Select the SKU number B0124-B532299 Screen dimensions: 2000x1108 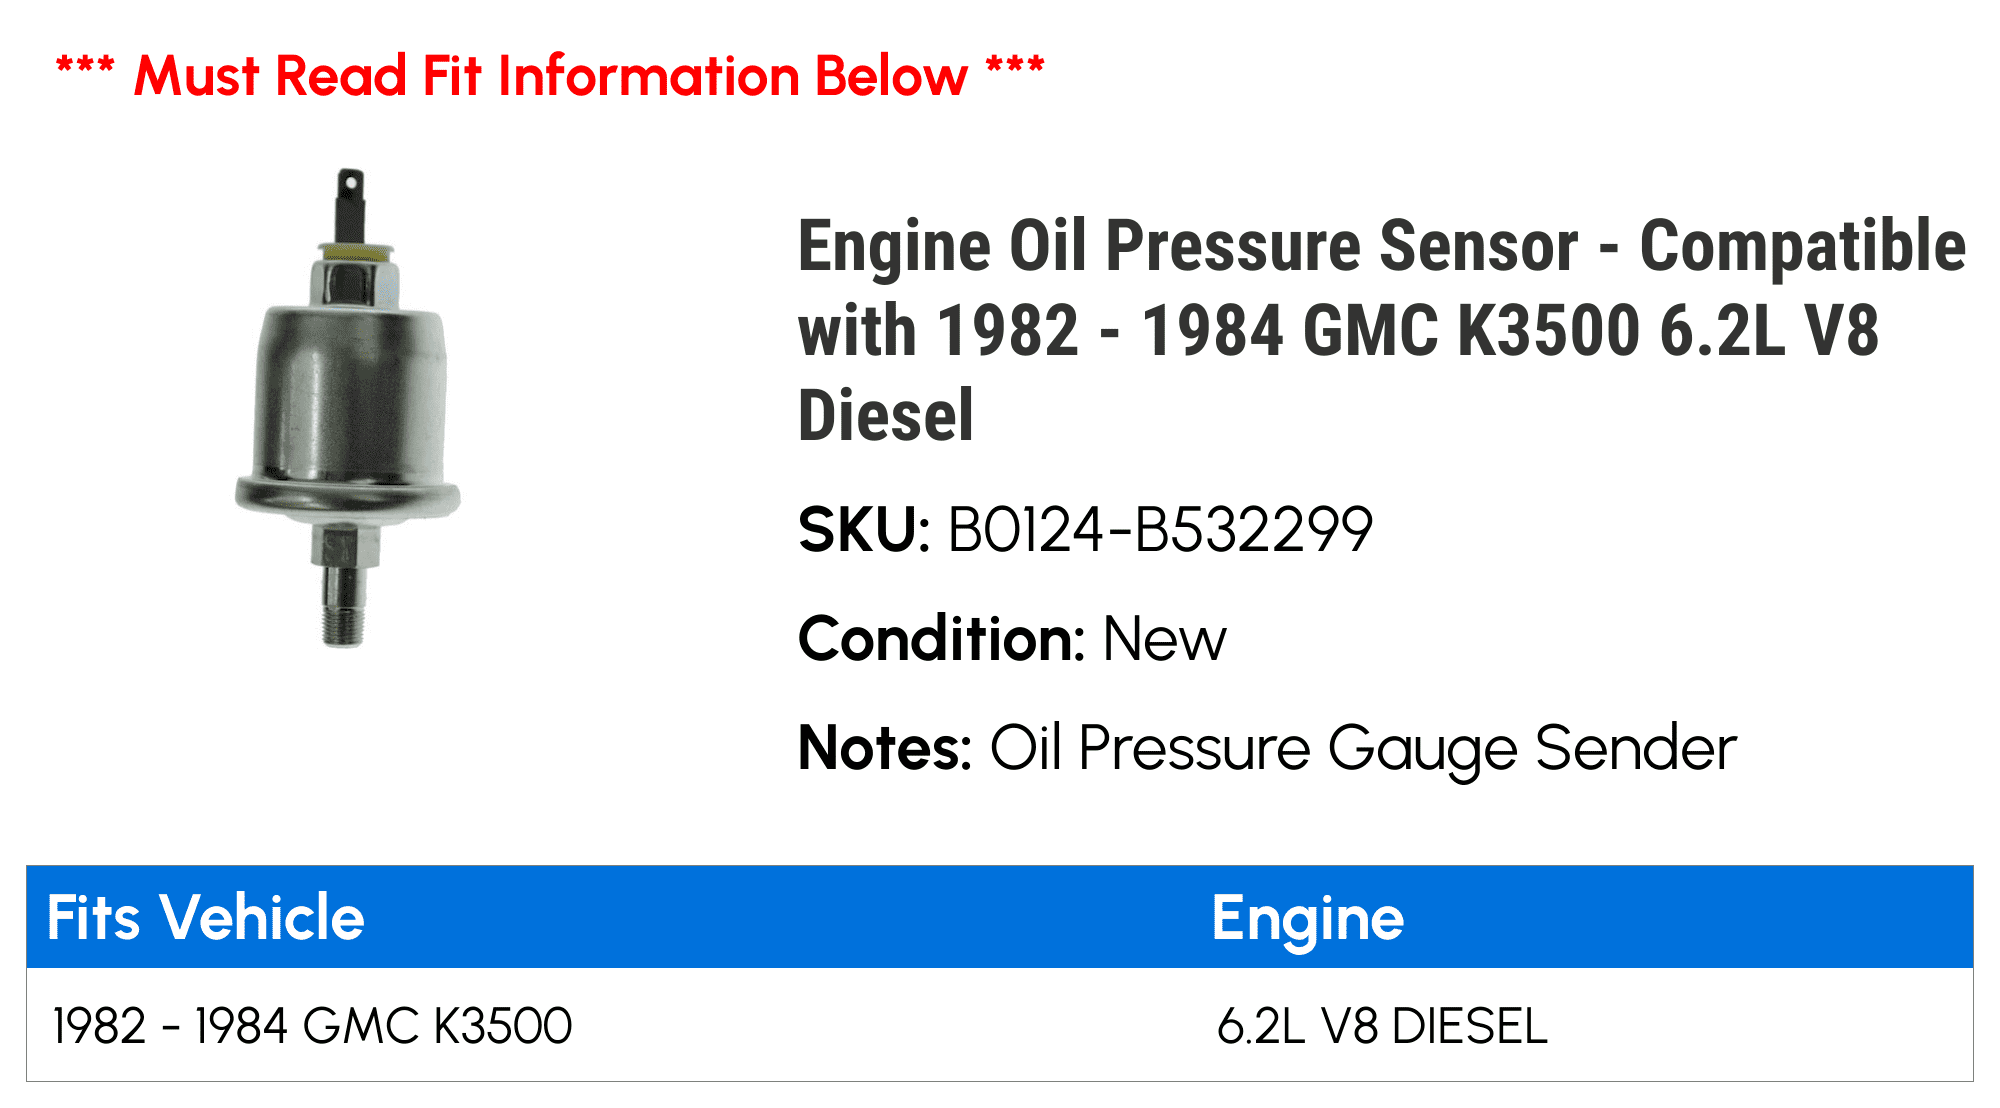pyautogui.click(x=1160, y=529)
